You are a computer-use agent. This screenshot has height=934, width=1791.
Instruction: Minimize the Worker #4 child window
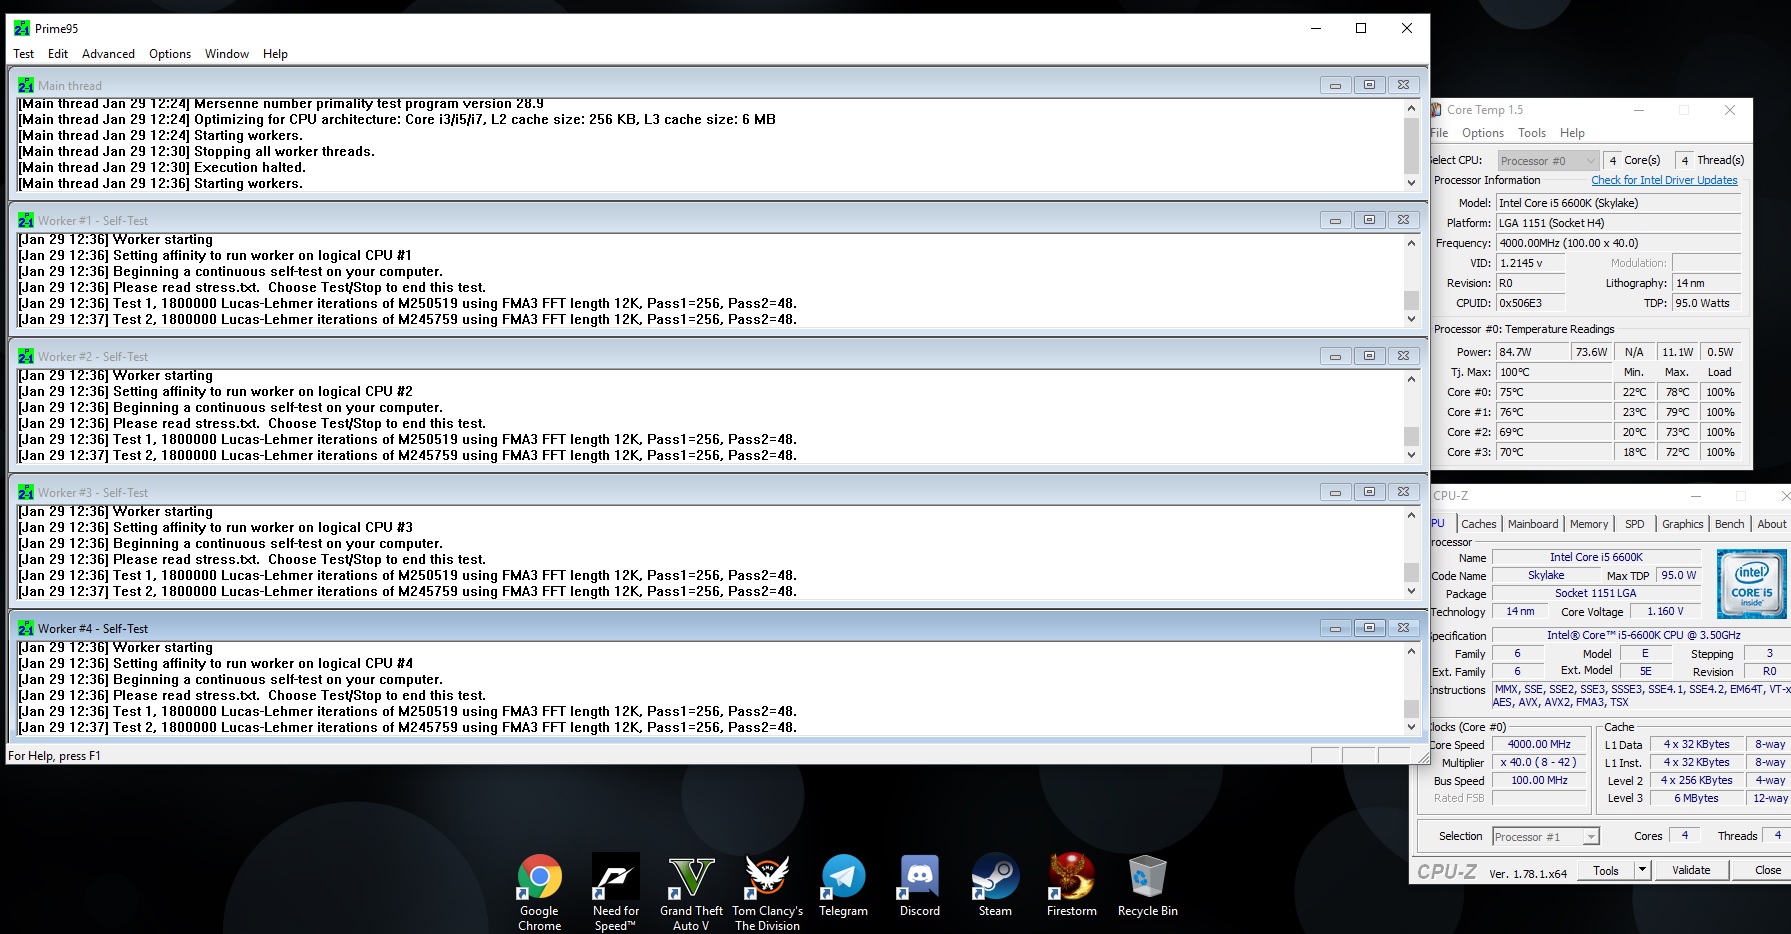(1335, 628)
